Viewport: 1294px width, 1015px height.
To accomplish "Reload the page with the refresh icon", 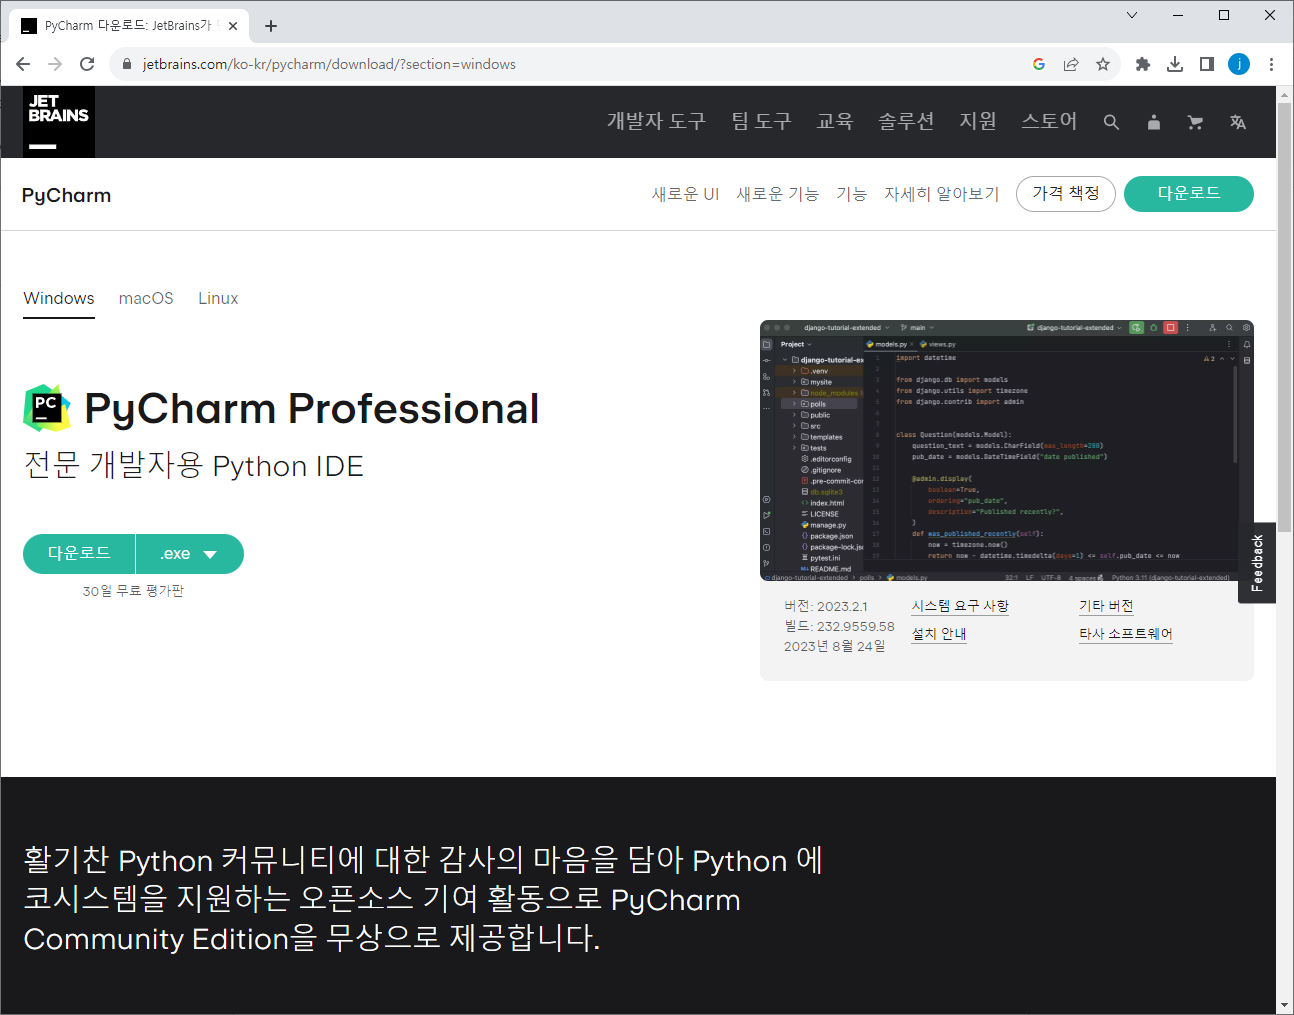I will pos(87,64).
